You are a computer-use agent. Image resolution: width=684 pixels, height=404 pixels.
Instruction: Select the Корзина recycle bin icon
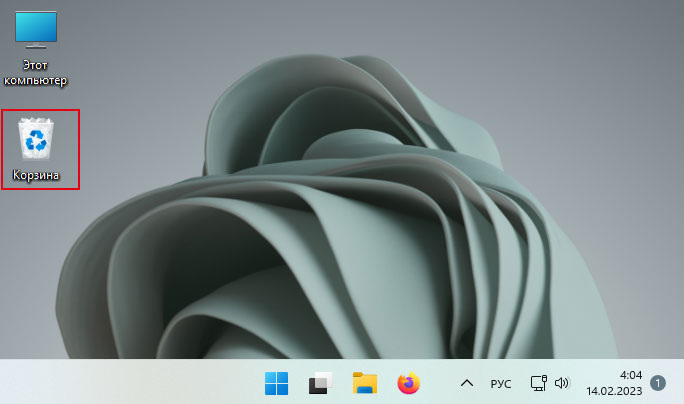pyautogui.click(x=36, y=148)
